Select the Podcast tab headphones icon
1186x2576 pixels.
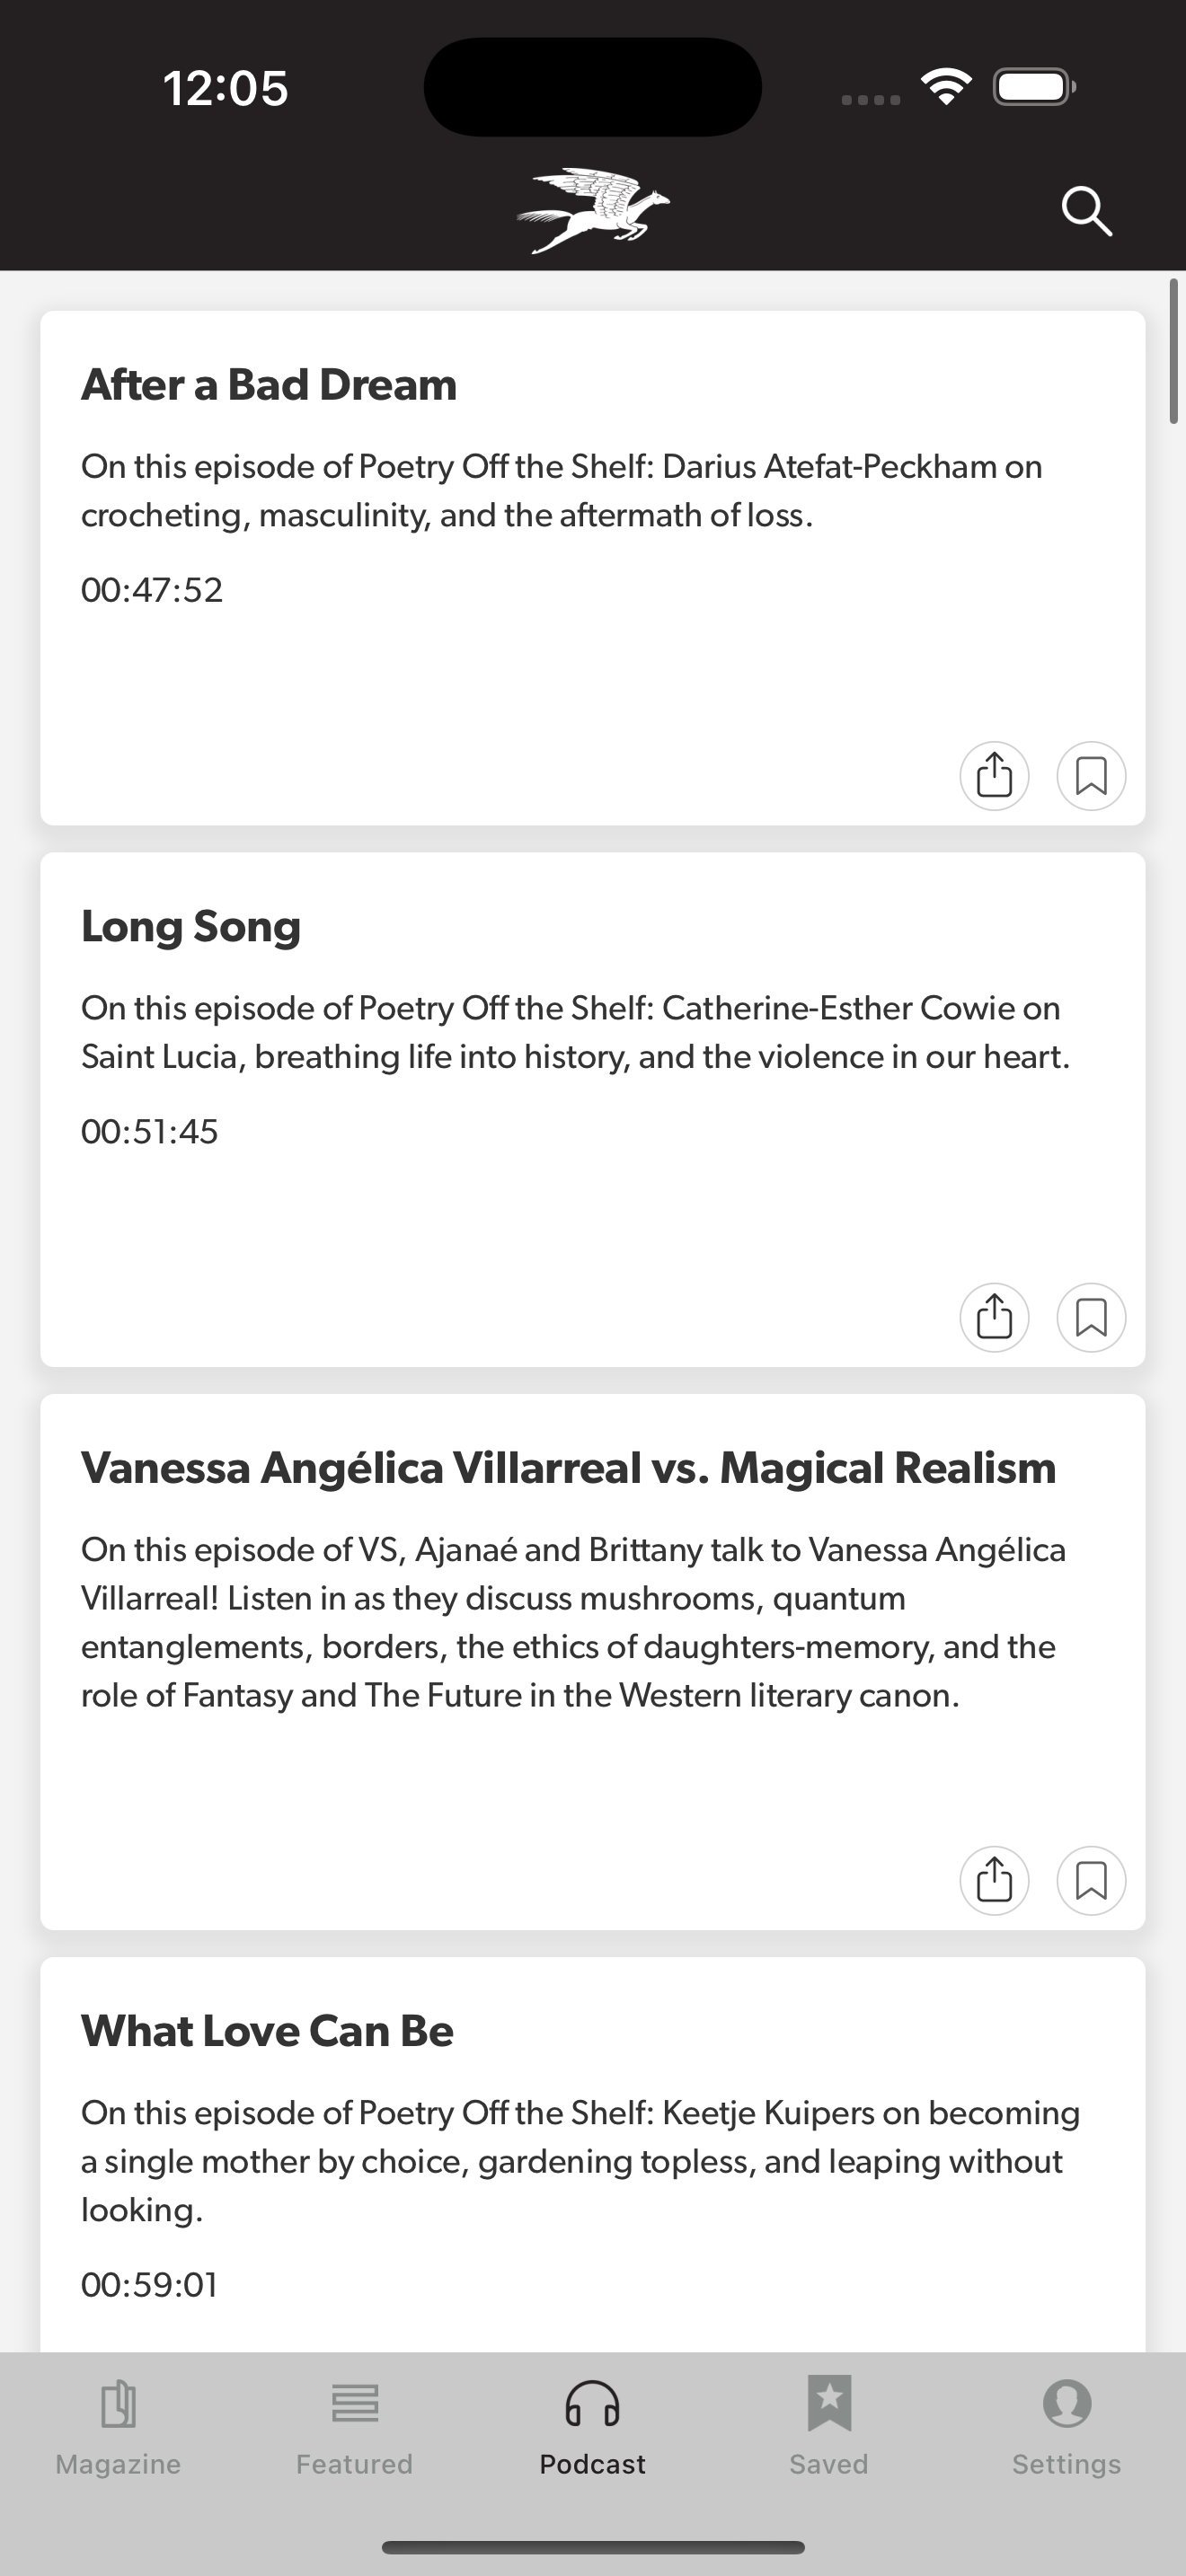[x=593, y=2404]
